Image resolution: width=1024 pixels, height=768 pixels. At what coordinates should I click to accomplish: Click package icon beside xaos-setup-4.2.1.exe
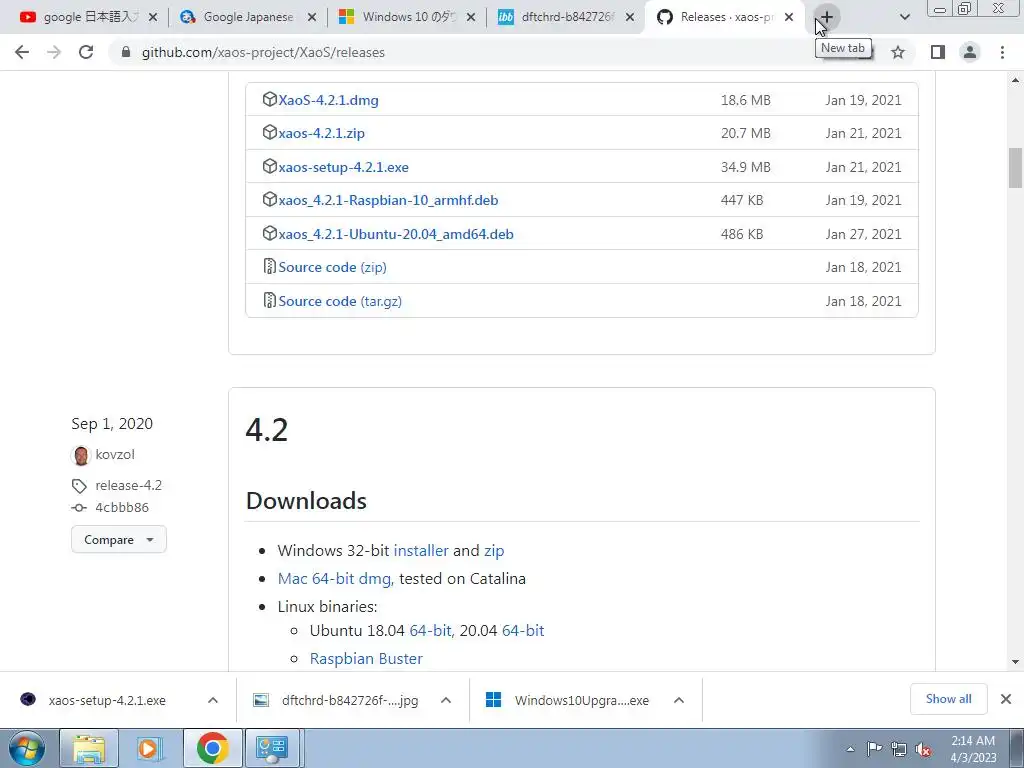pos(270,167)
